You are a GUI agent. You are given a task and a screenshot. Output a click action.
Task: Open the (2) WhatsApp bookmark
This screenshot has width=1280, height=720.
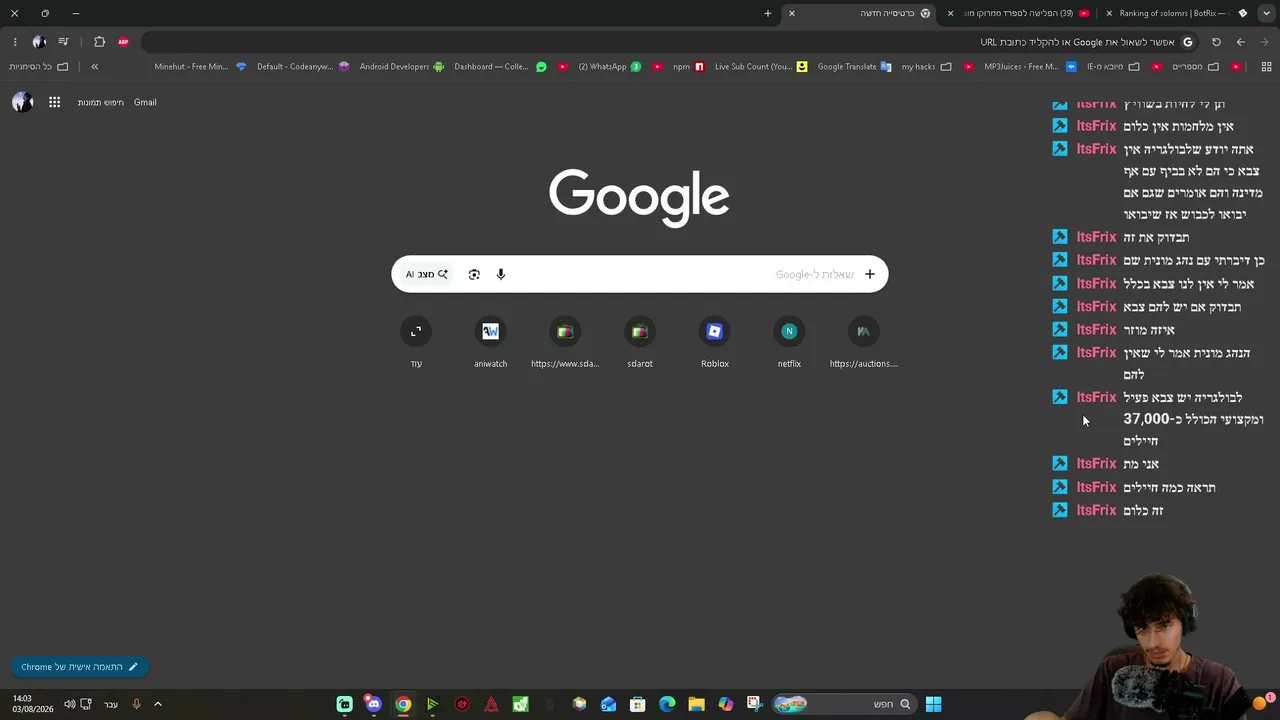click(x=610, y=67)
